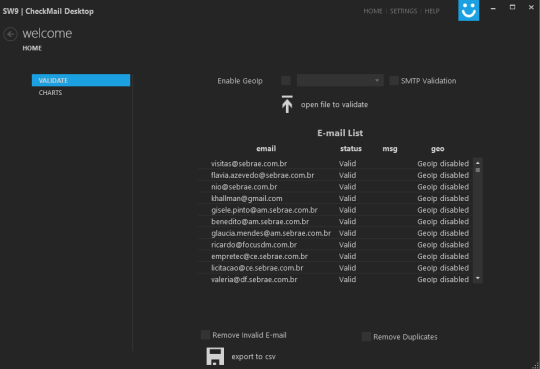The width and height of the screenshot is (540, 369).
Task: Click the email column header
Action: tap(266, 148)
